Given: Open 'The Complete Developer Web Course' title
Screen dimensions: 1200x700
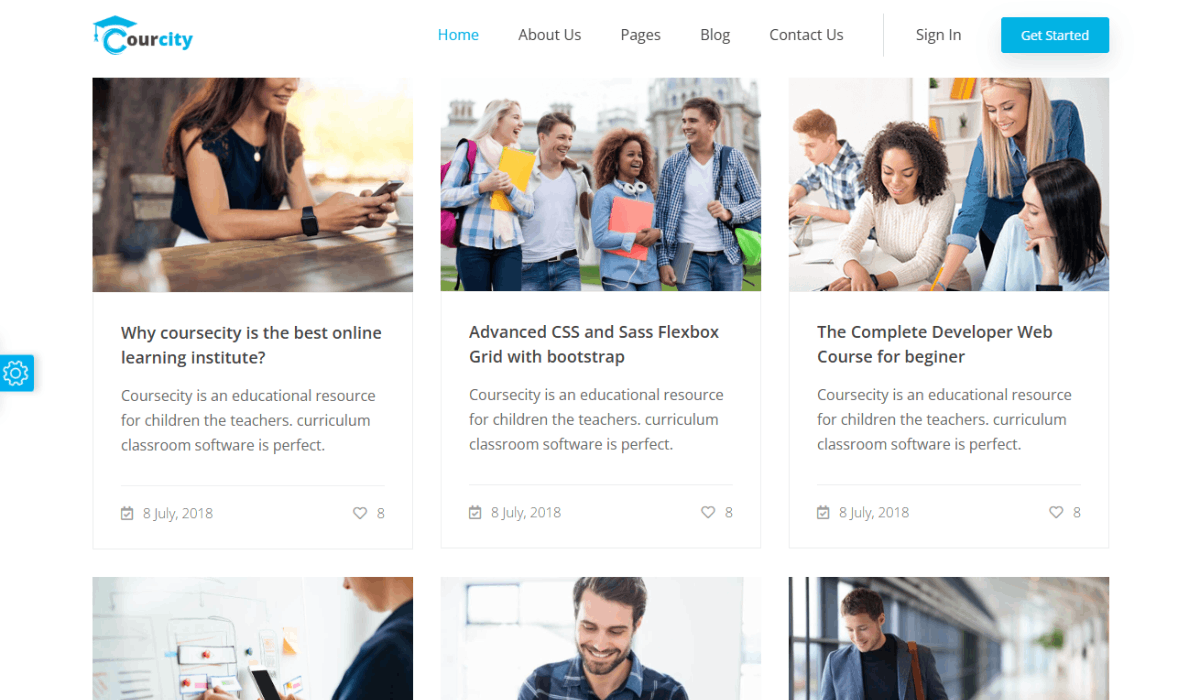Looking at the screenshot, I should [x=935, y=344].
